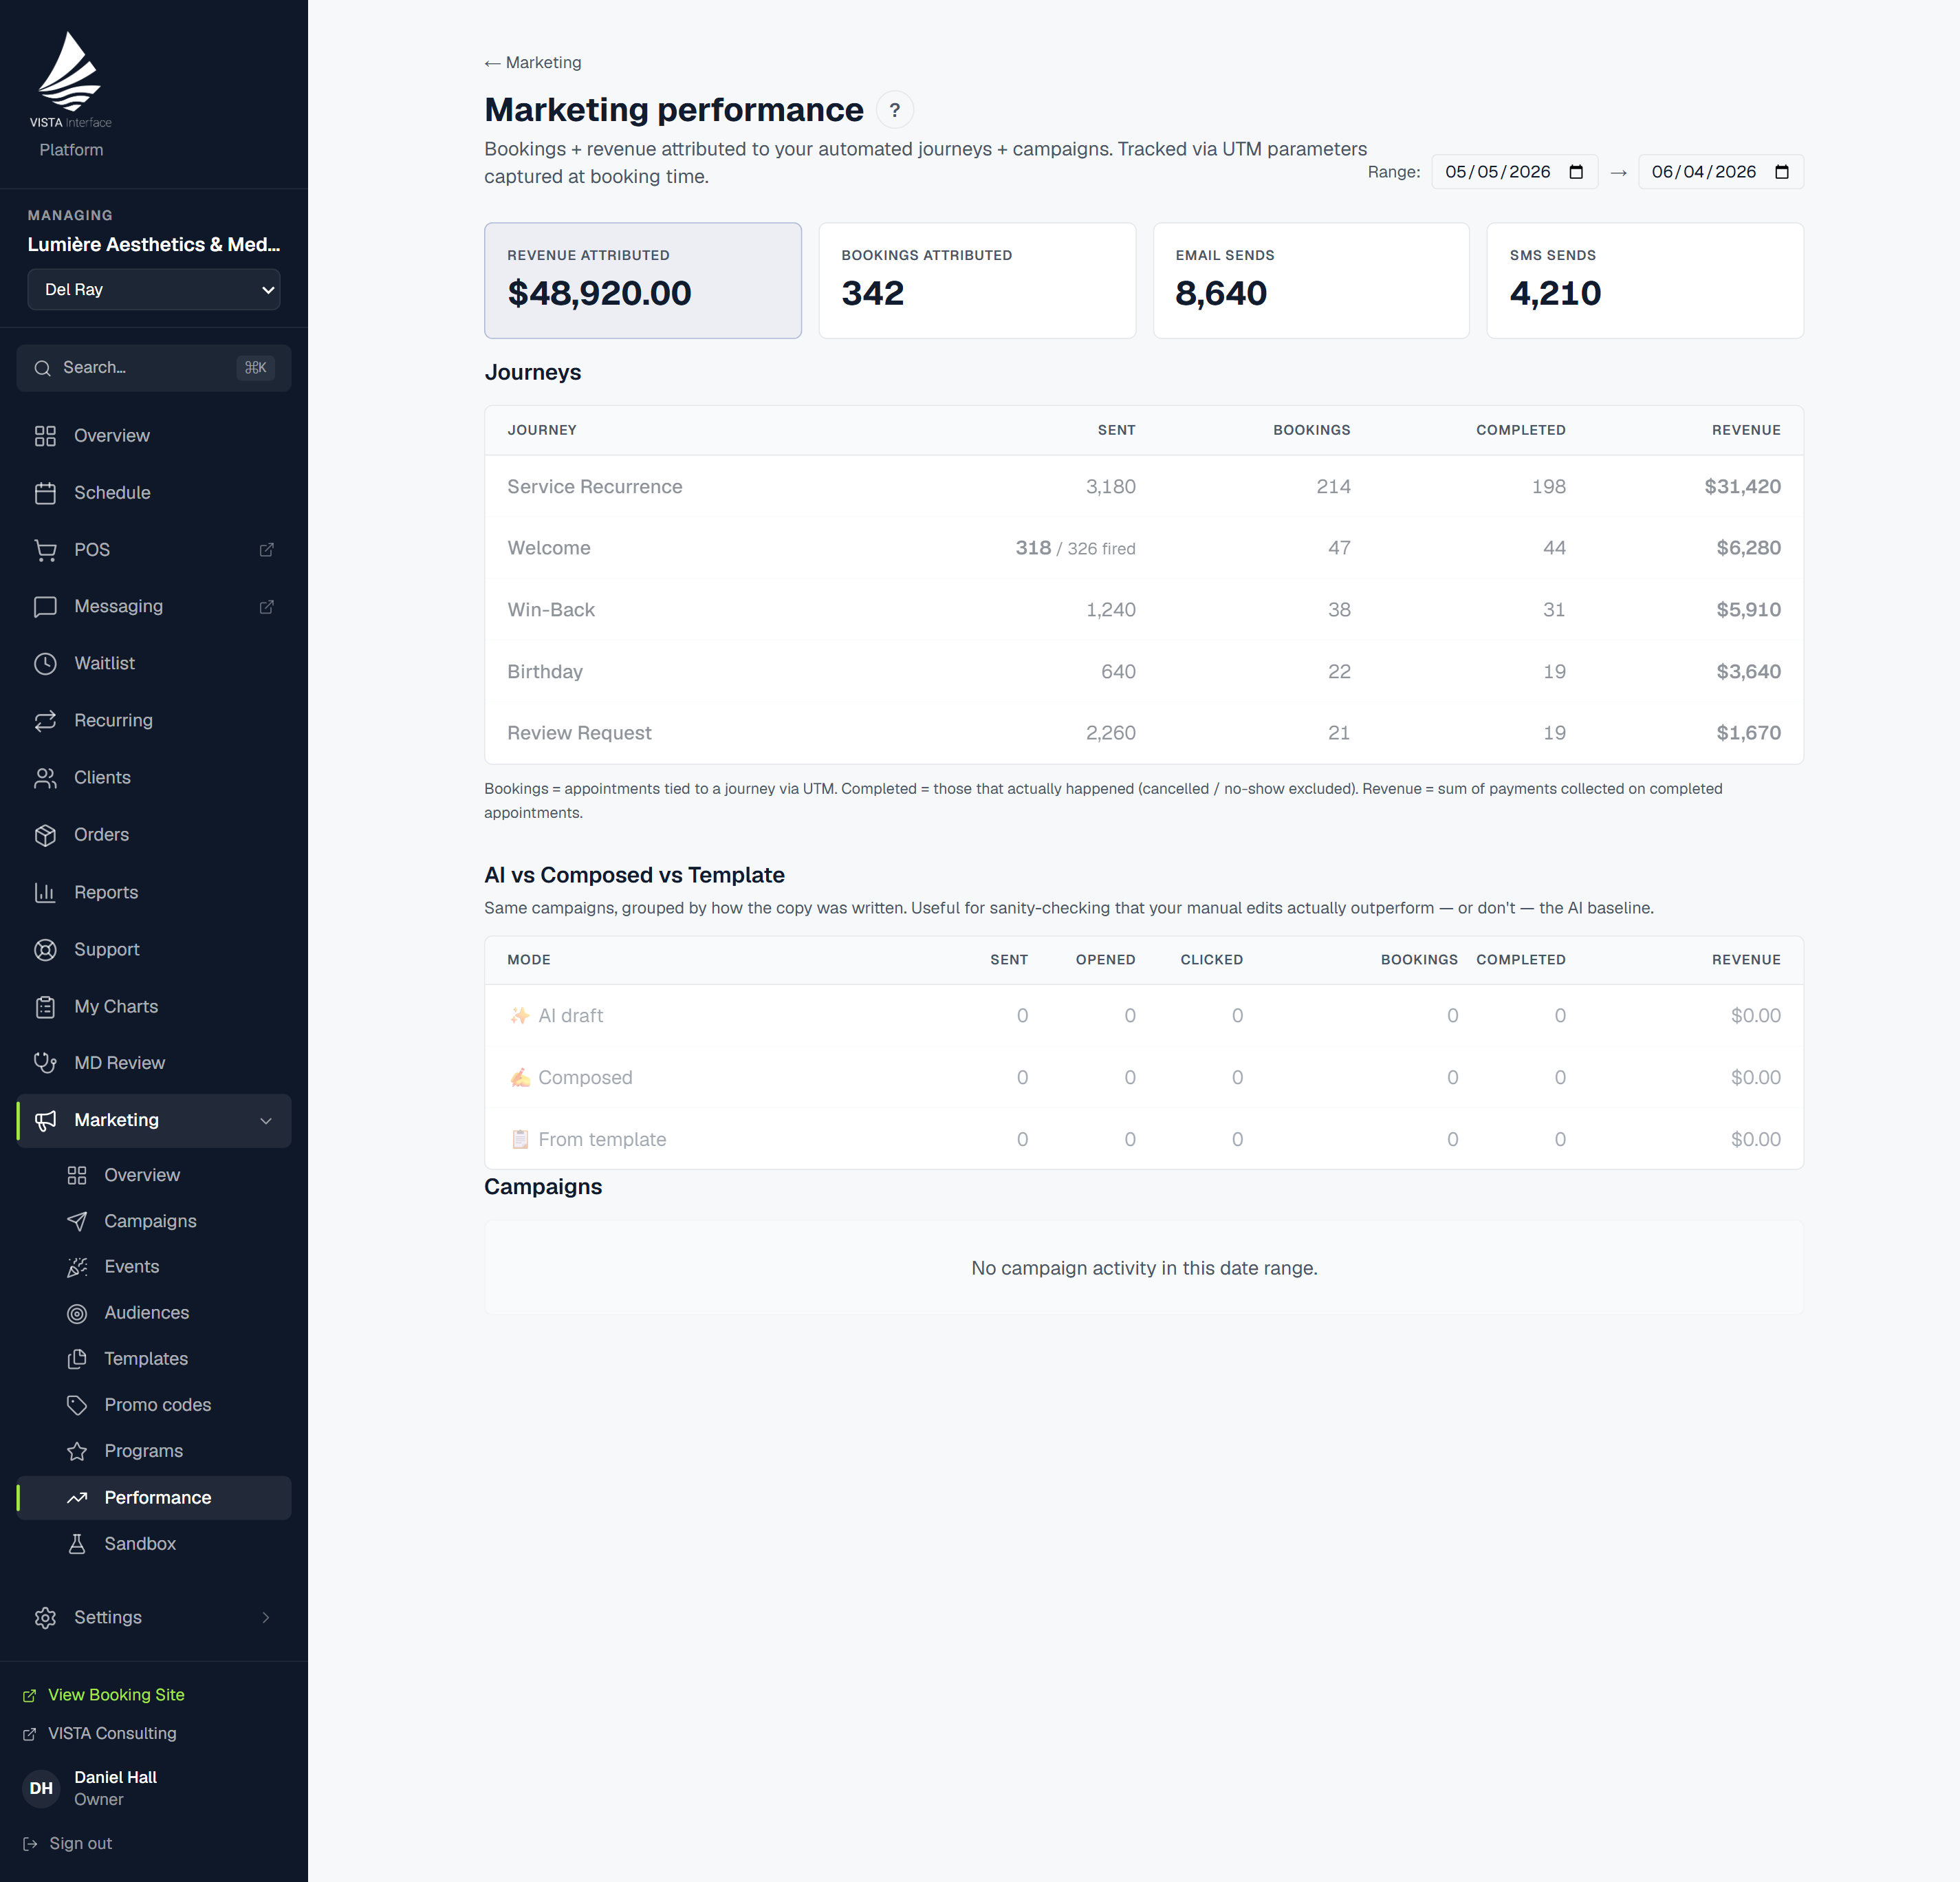The image size is (1960, 1882).
Task: Click the MD Review stethoscope icon
Action: (45, 1063)
